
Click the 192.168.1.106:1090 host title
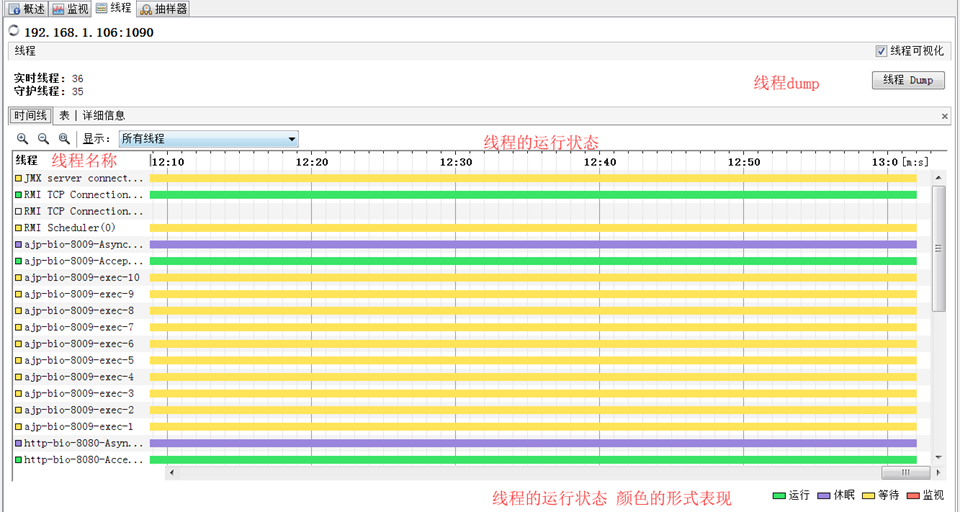click(x=89, y=32)
